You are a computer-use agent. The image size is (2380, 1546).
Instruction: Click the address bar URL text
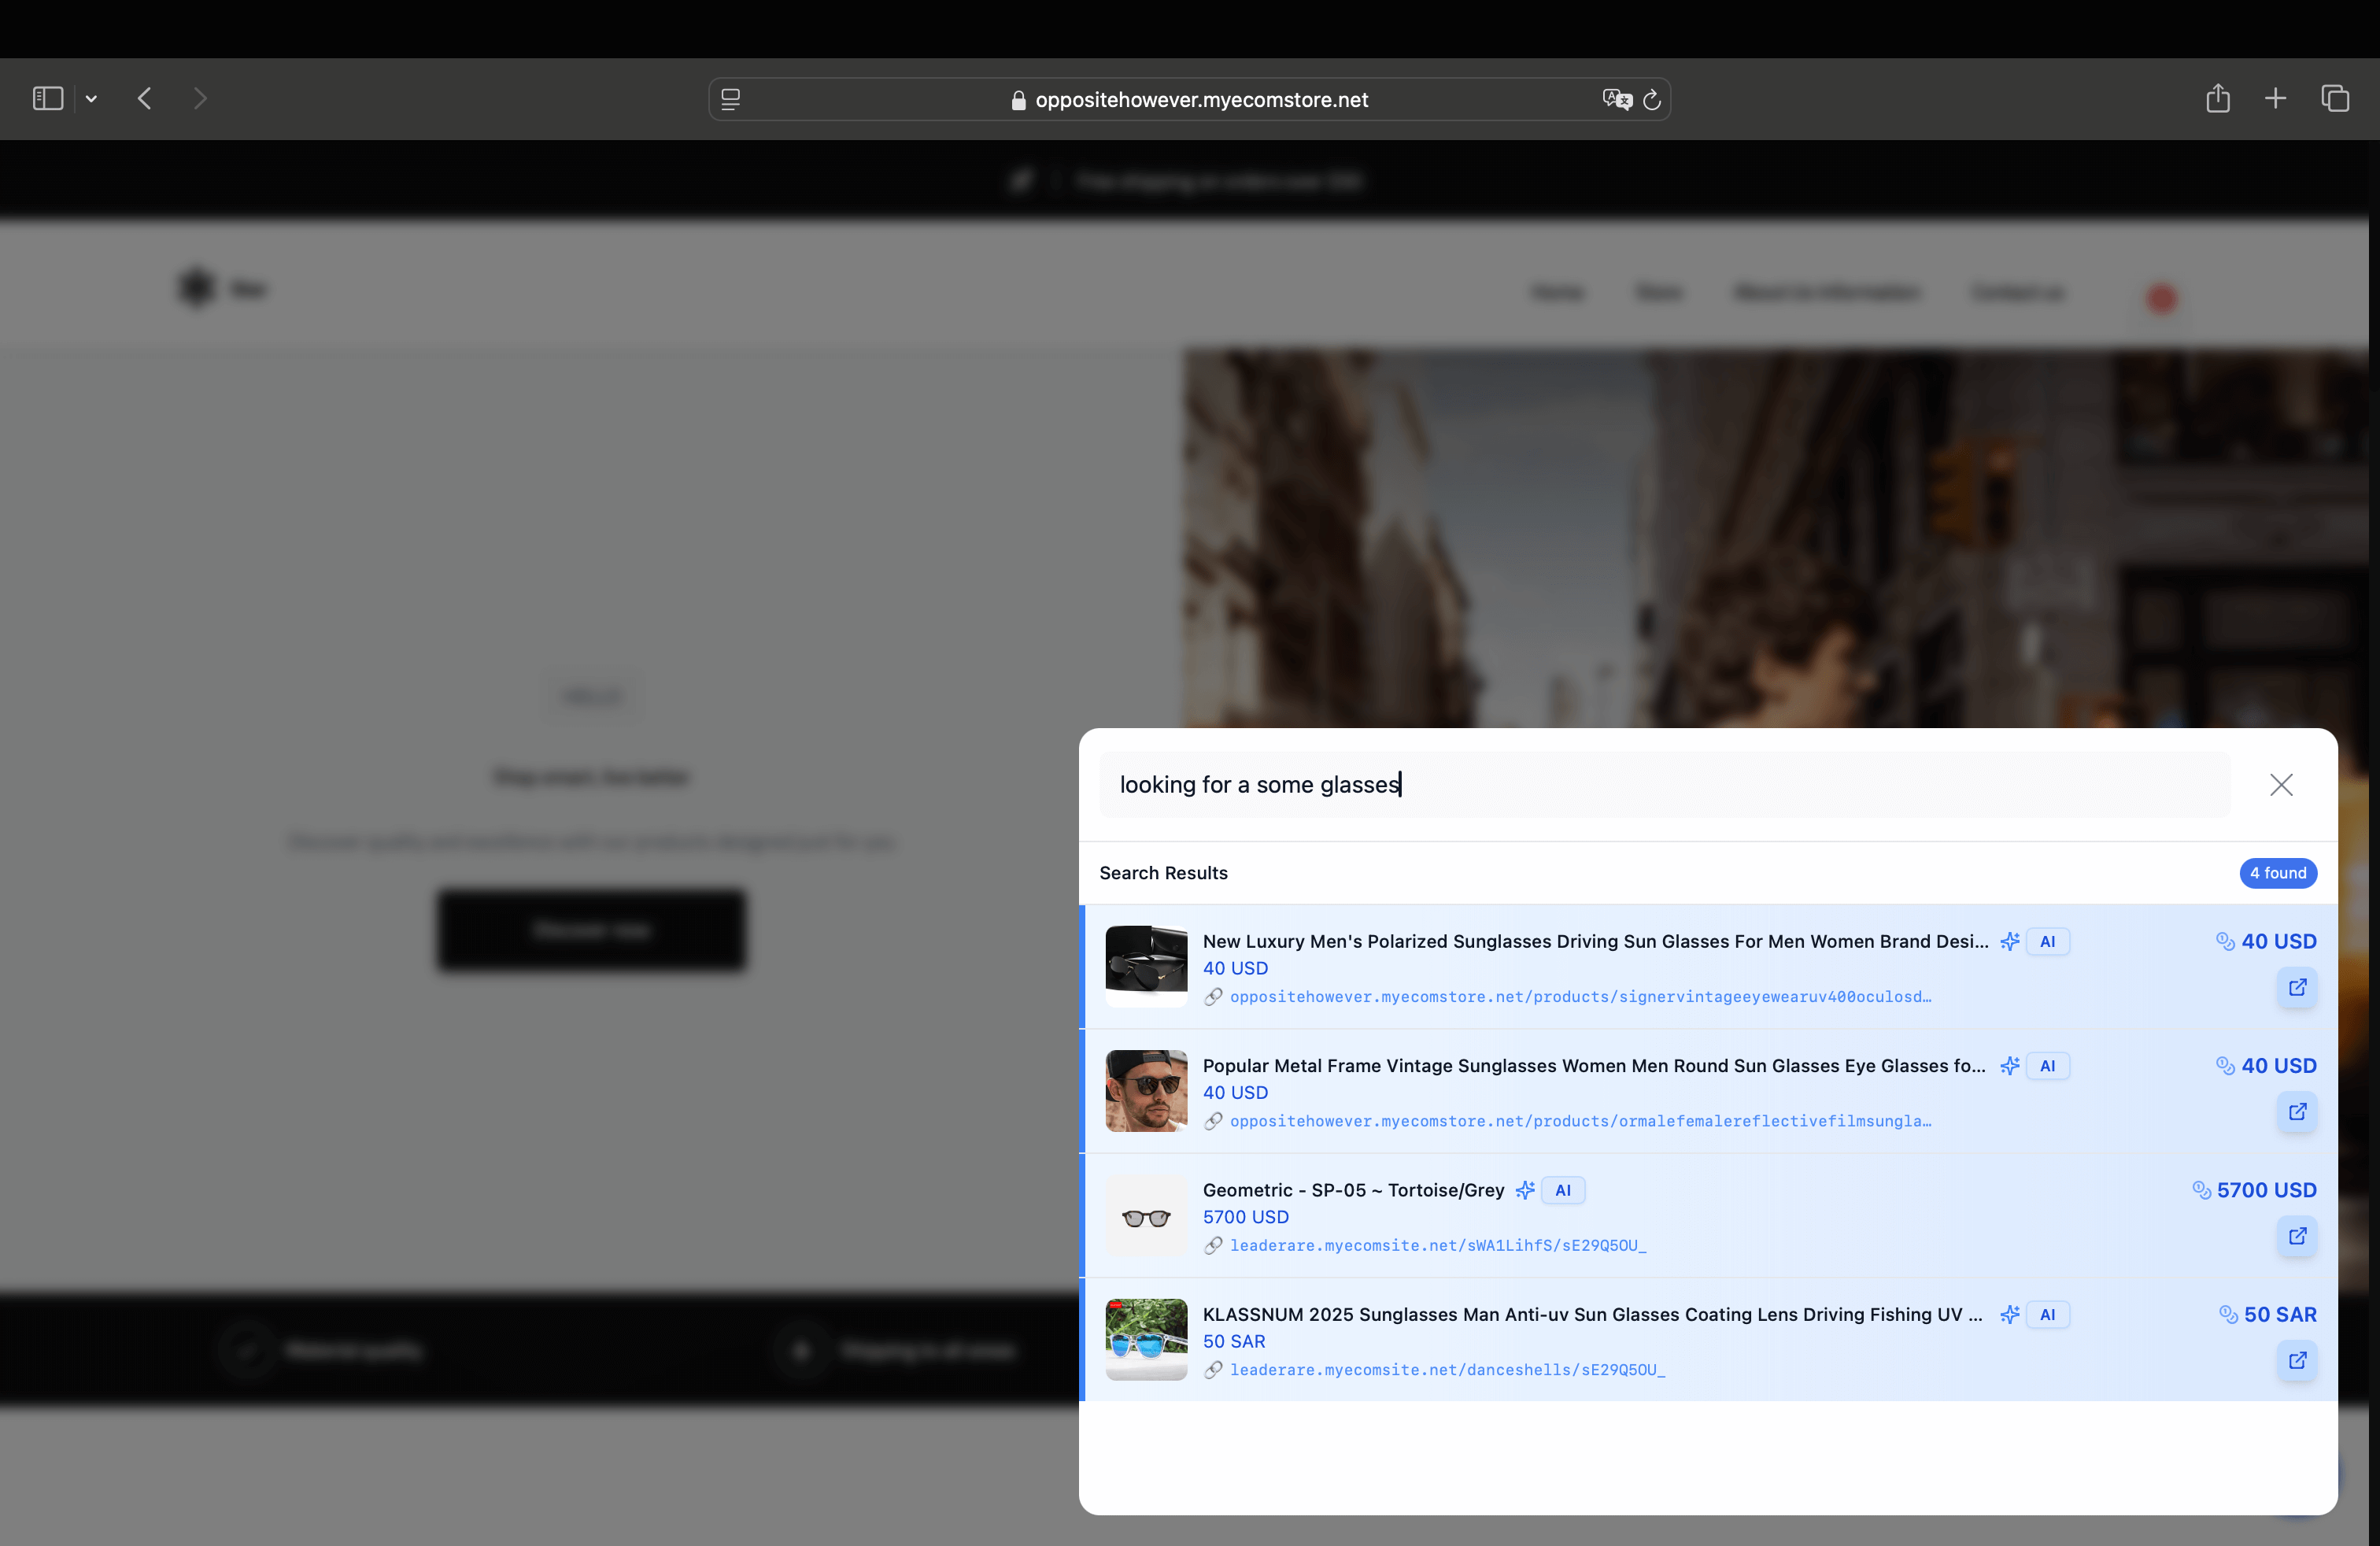click(x=1201, y=100)
